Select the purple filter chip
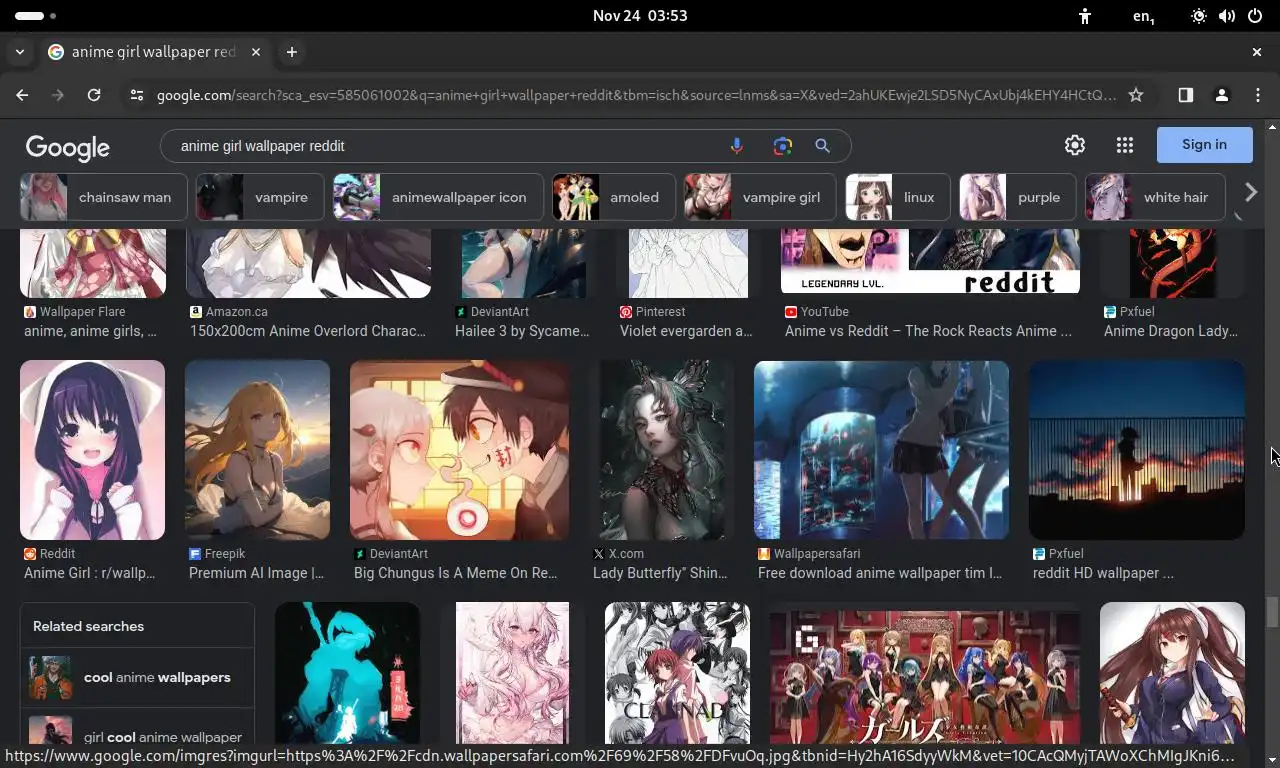 click(x=1018, y=197)
